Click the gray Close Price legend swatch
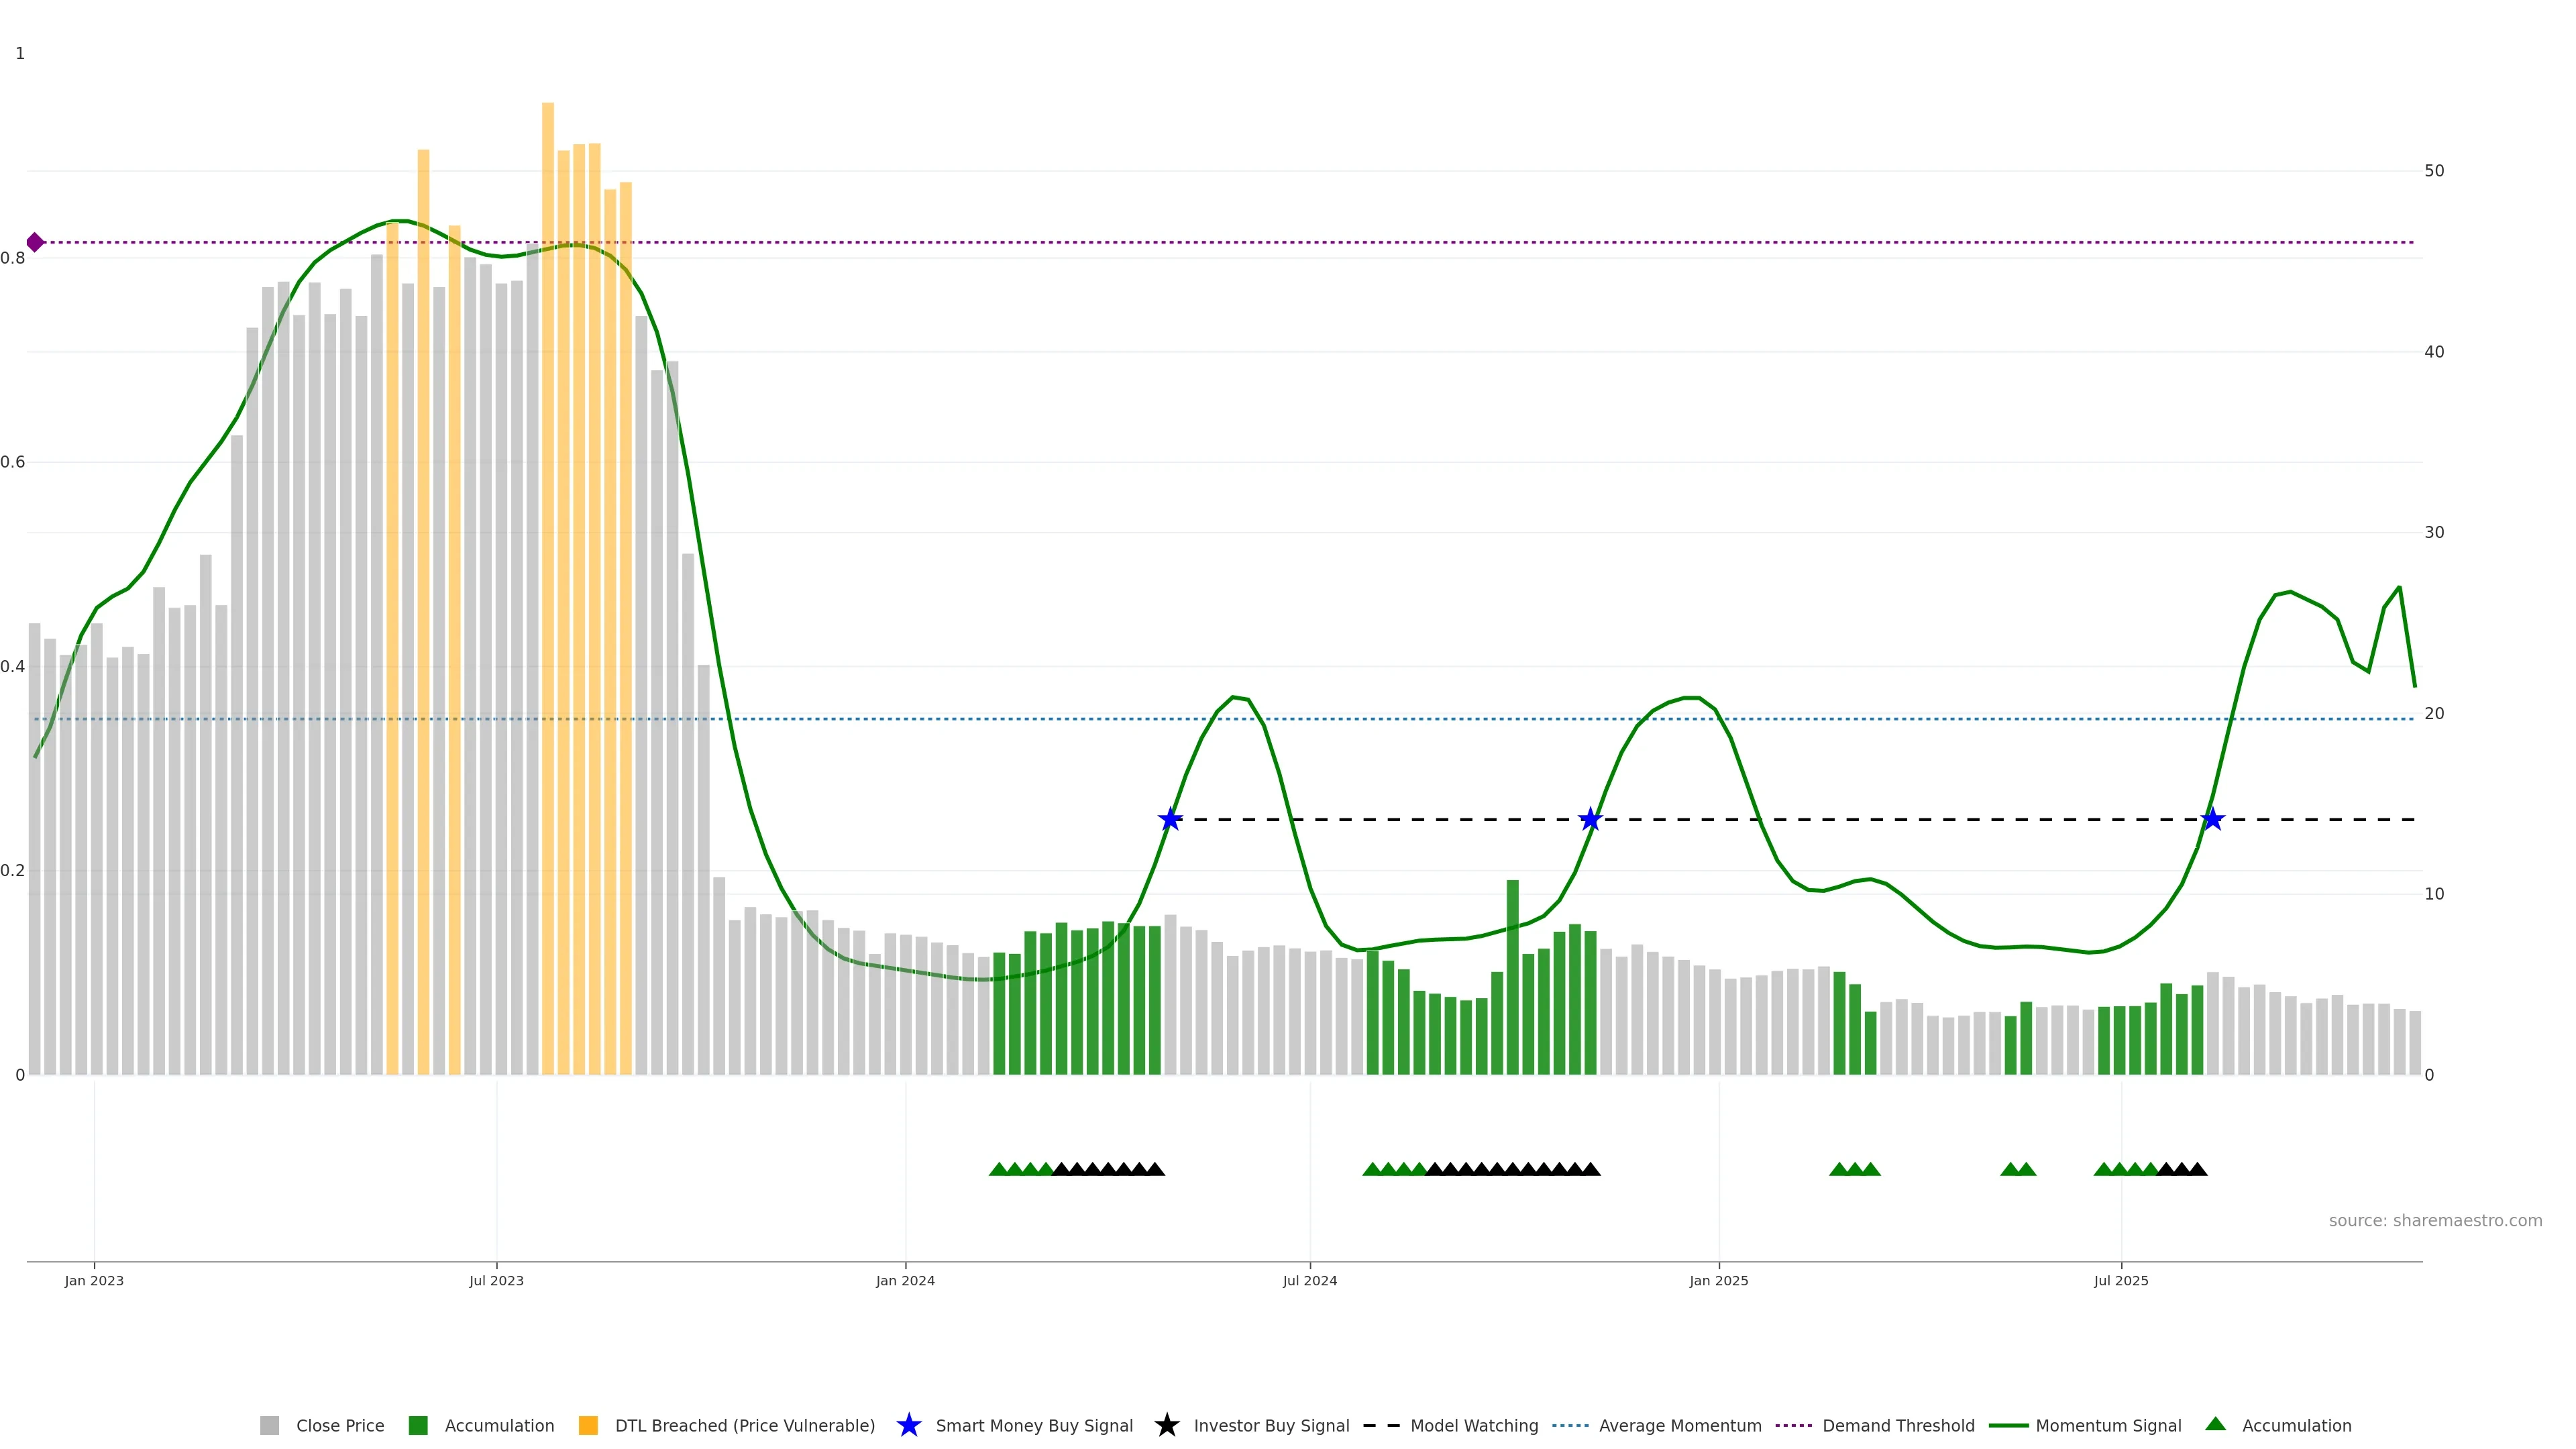This screenshot has width=2576, height=1449. [x=269, y=1425]
